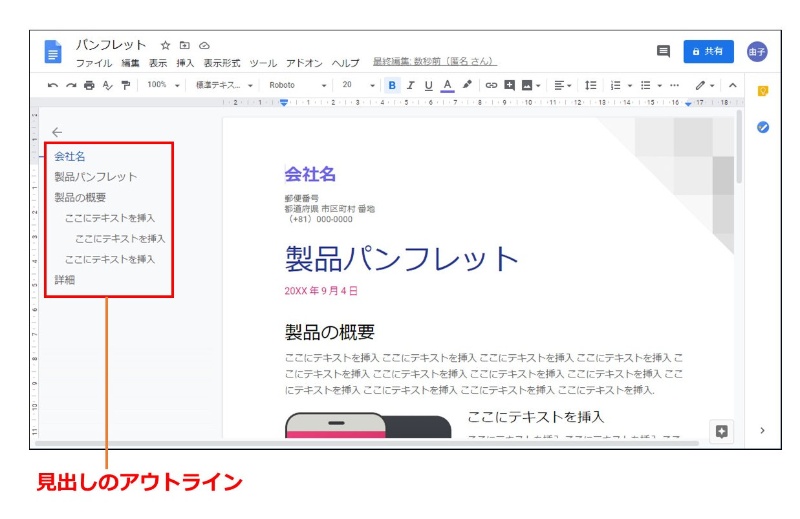Toggle underline formatting
Image resolution: width=800 pixels, height=519 pixels.
(428, 86)
